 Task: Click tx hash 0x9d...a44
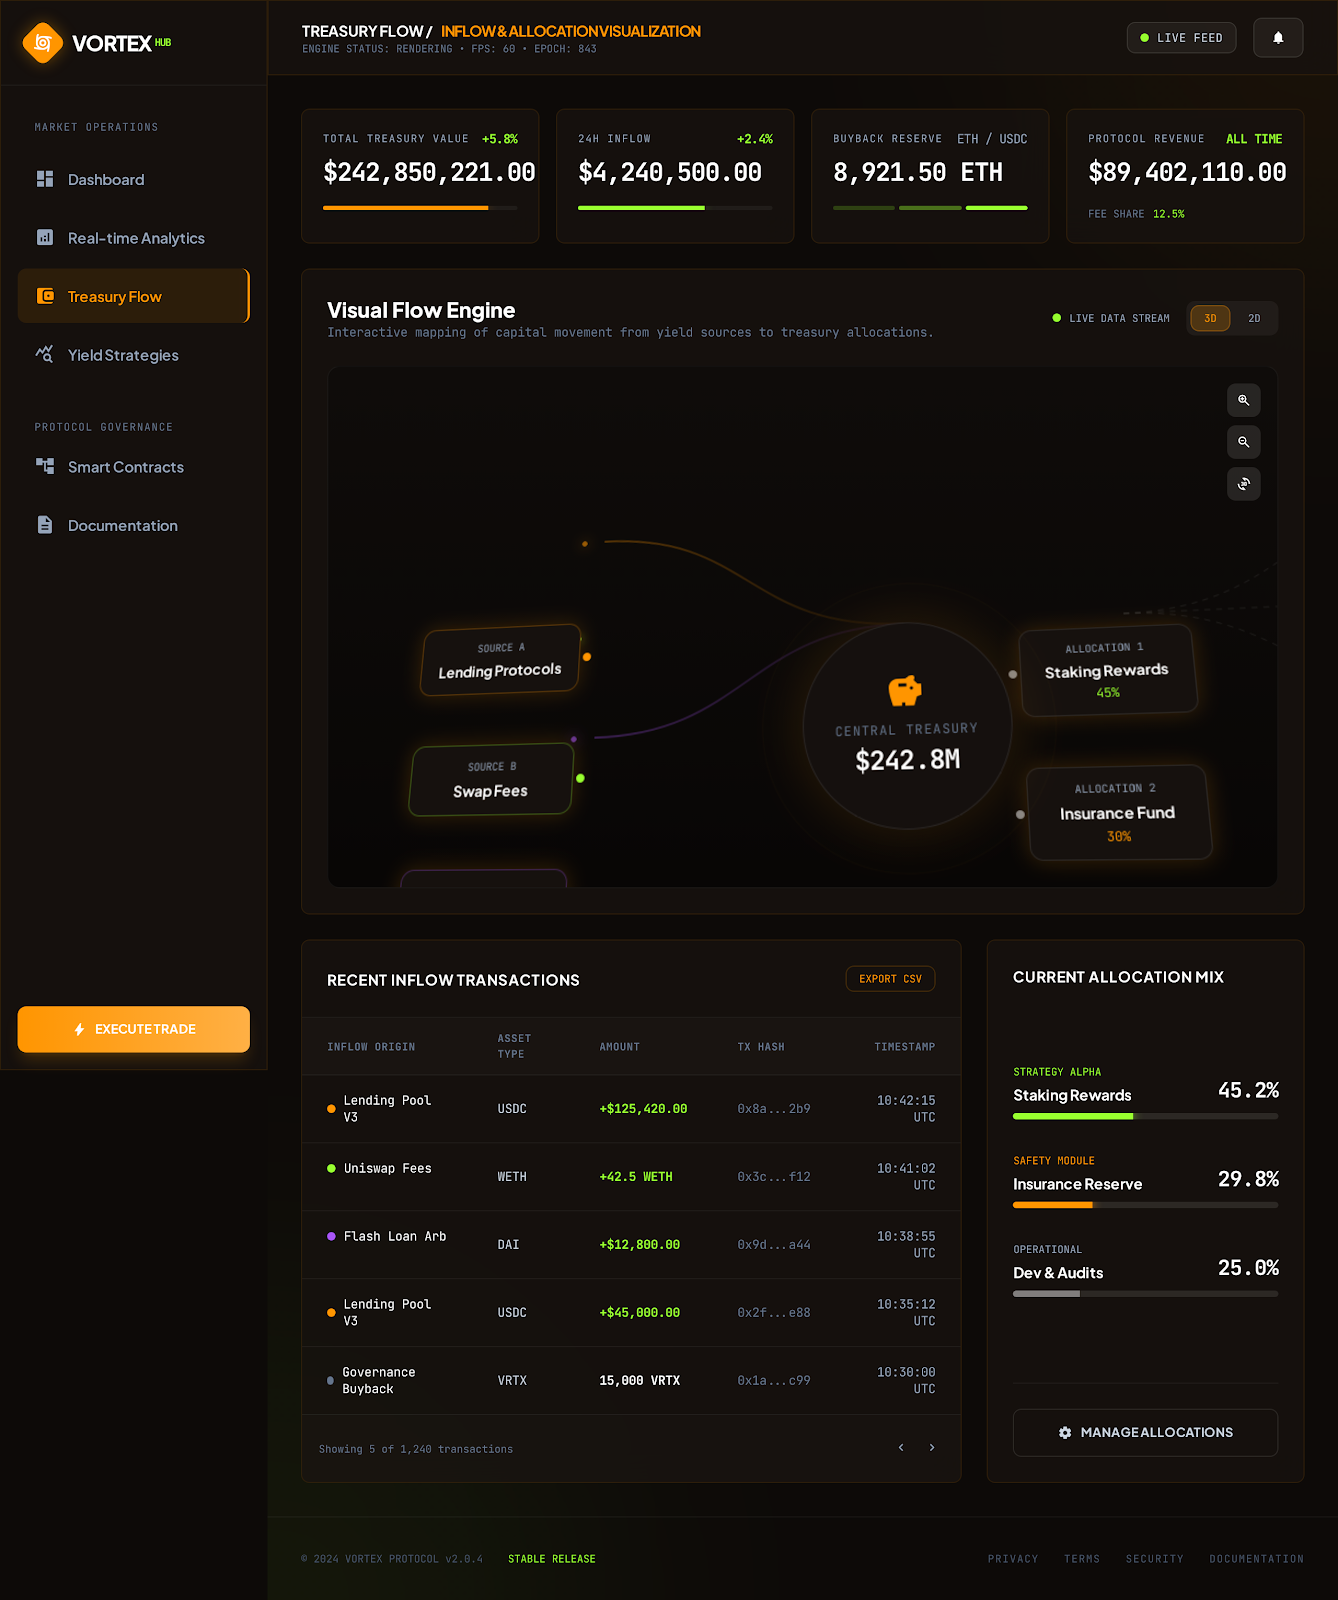pos(774,1245)
